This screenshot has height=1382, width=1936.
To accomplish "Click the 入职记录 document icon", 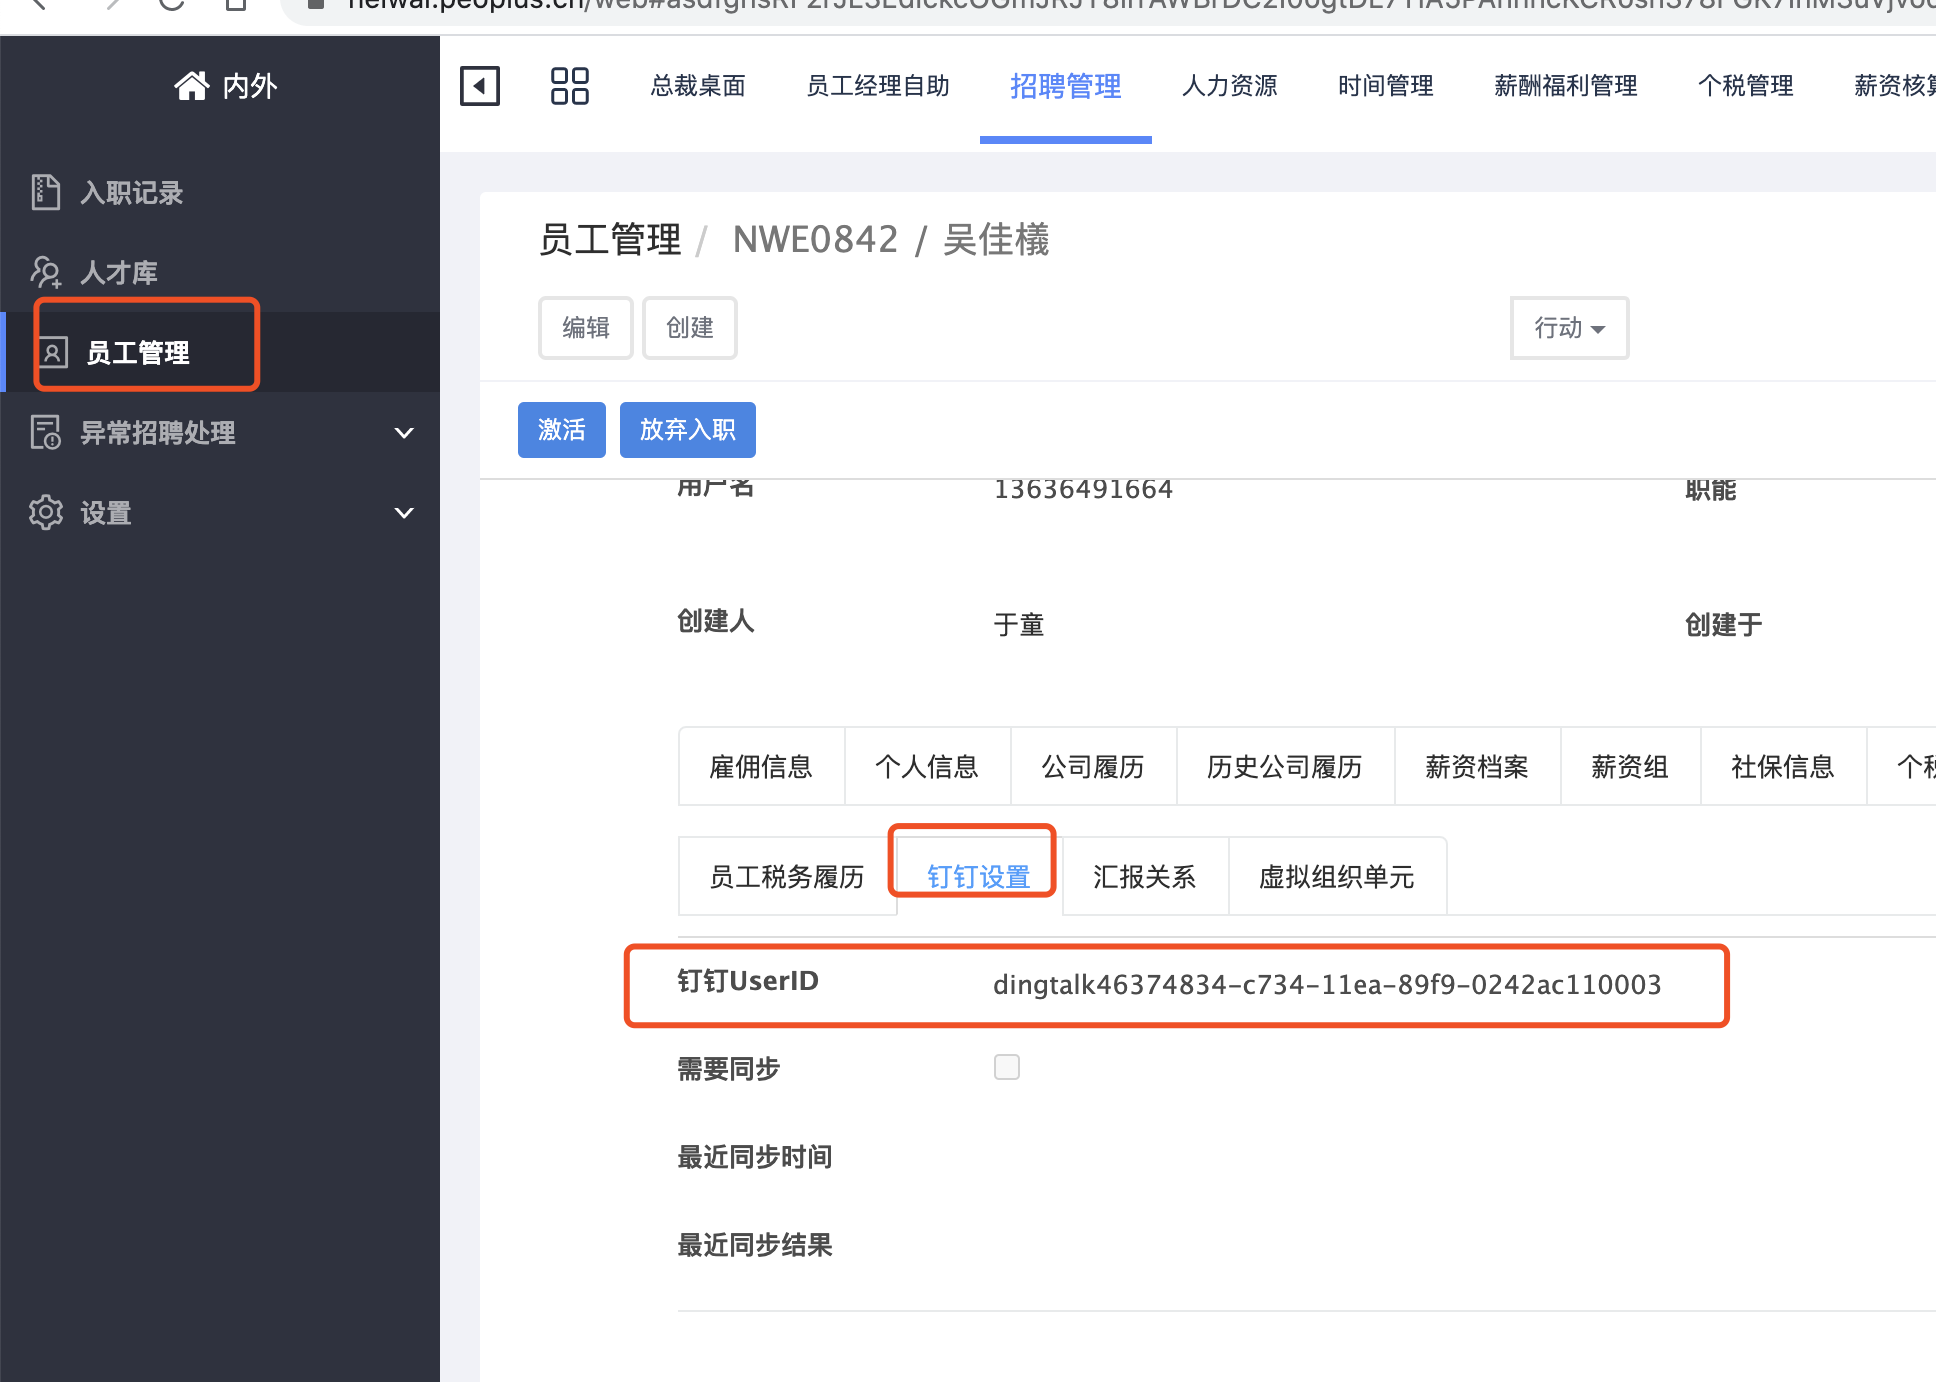I will (x=46, y=192).
